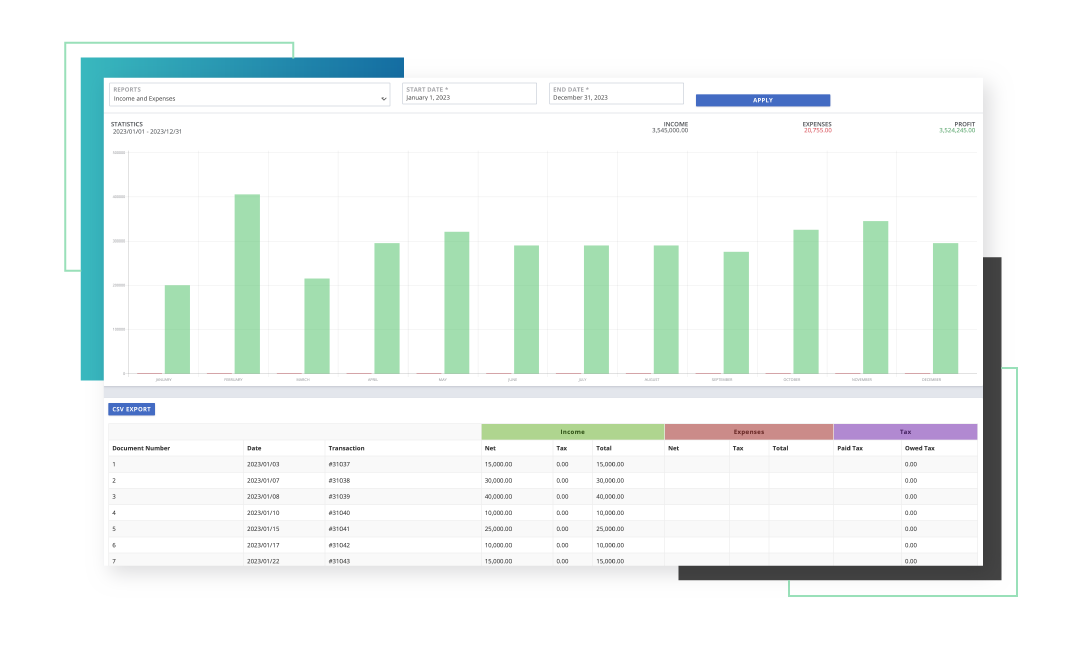Select transaction #31040 row entry
This screenshot has width=1072, height=651.
tap(340, 513)
